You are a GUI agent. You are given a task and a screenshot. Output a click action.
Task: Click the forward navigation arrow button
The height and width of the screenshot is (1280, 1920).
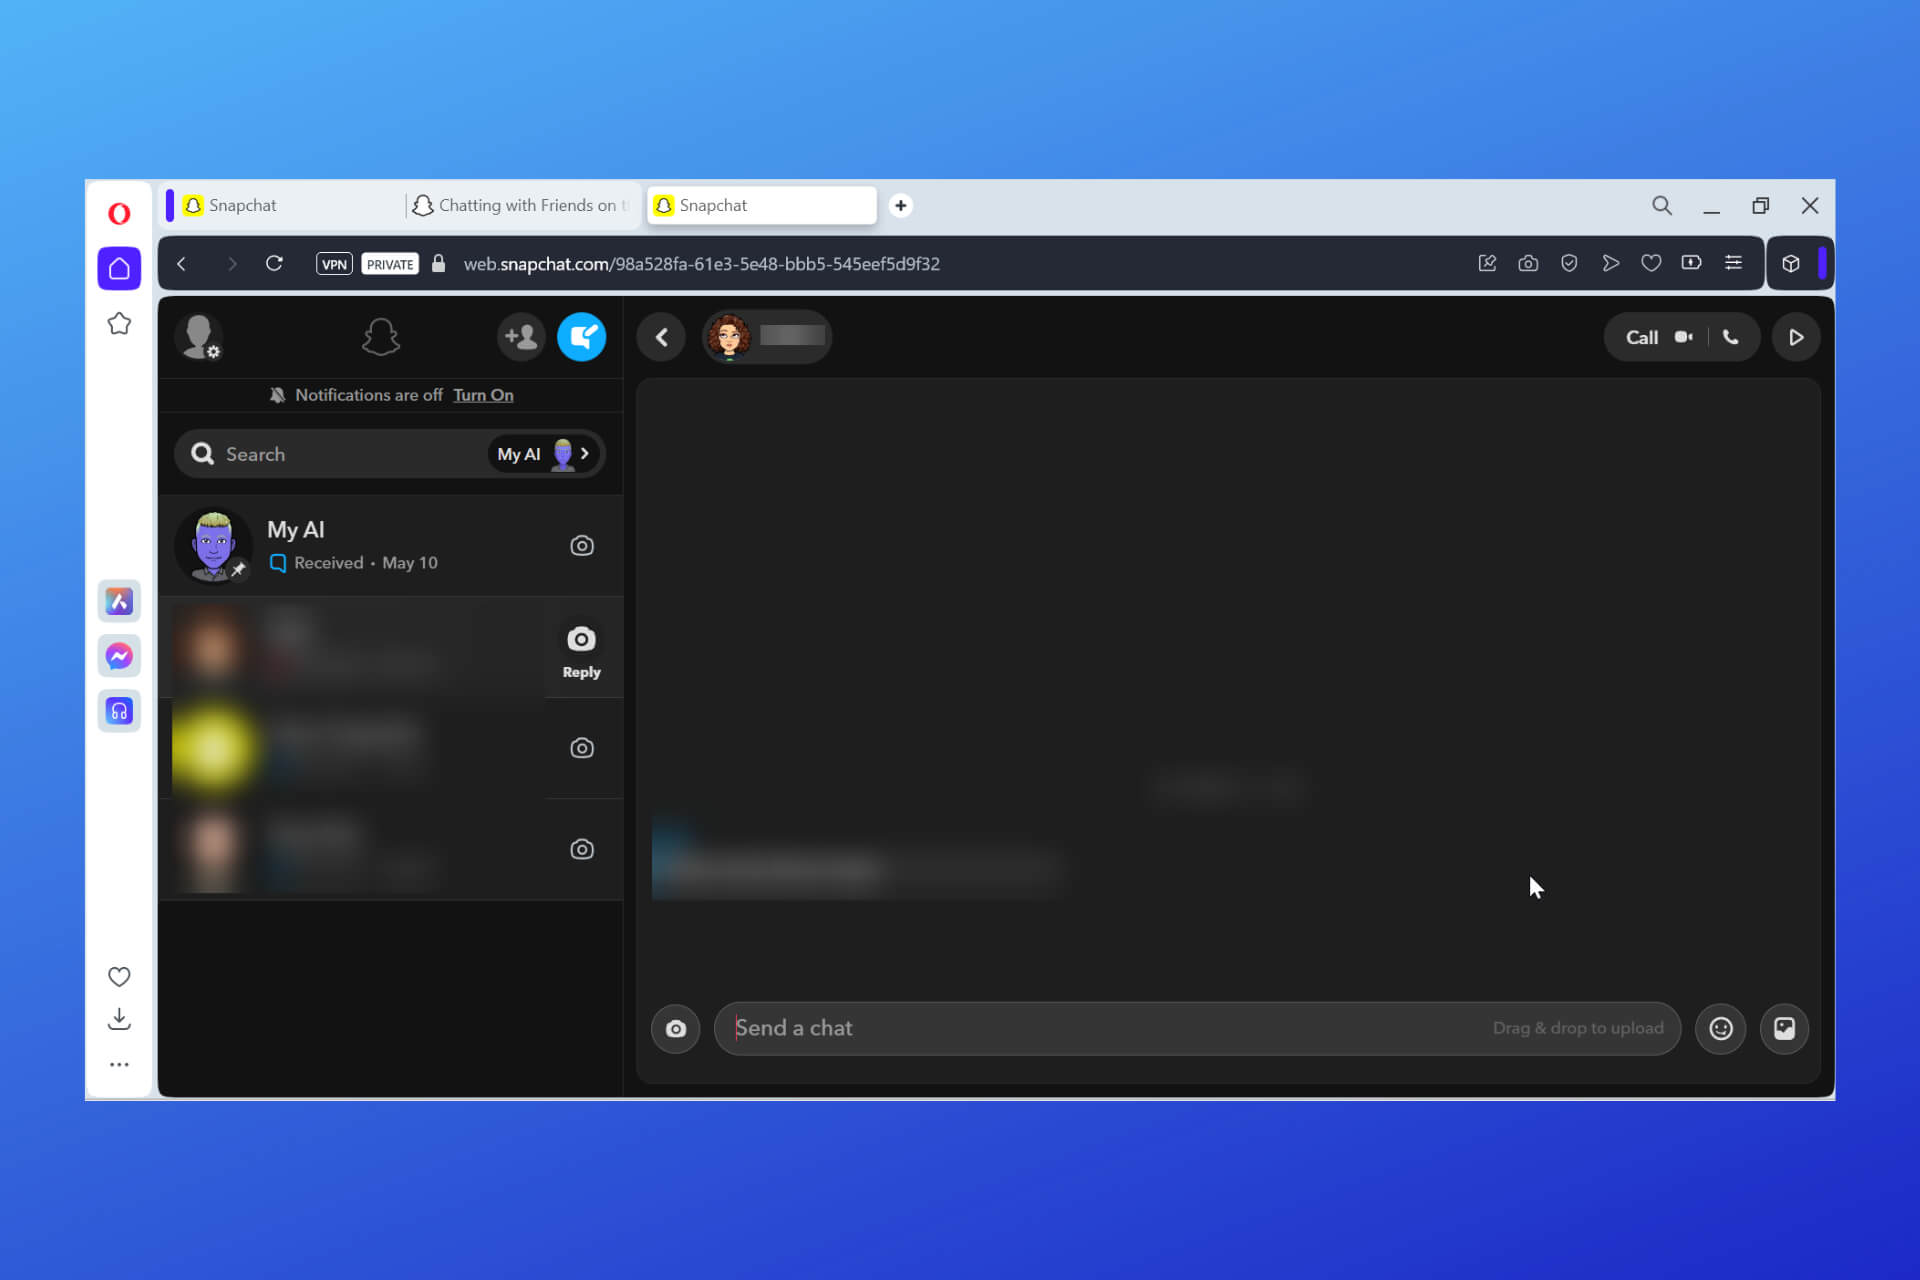tap(231, 263)
